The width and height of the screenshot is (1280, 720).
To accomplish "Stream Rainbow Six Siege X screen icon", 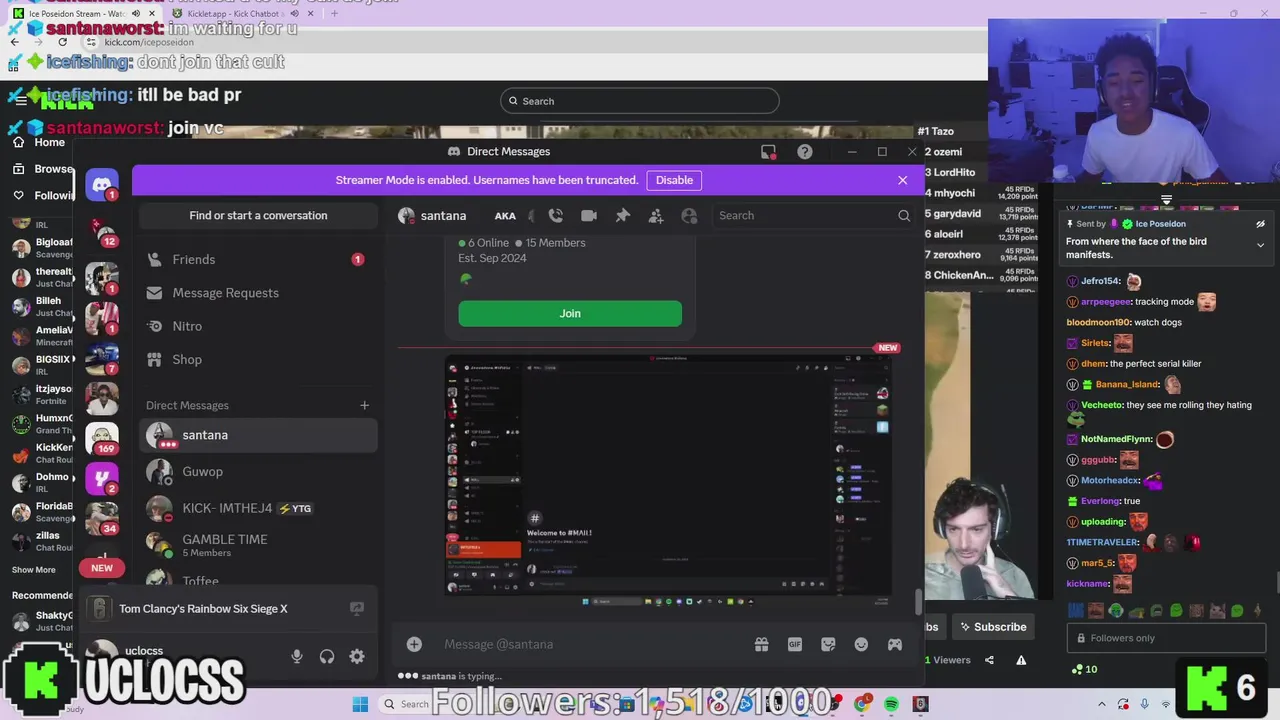I will tap(357, 608).
